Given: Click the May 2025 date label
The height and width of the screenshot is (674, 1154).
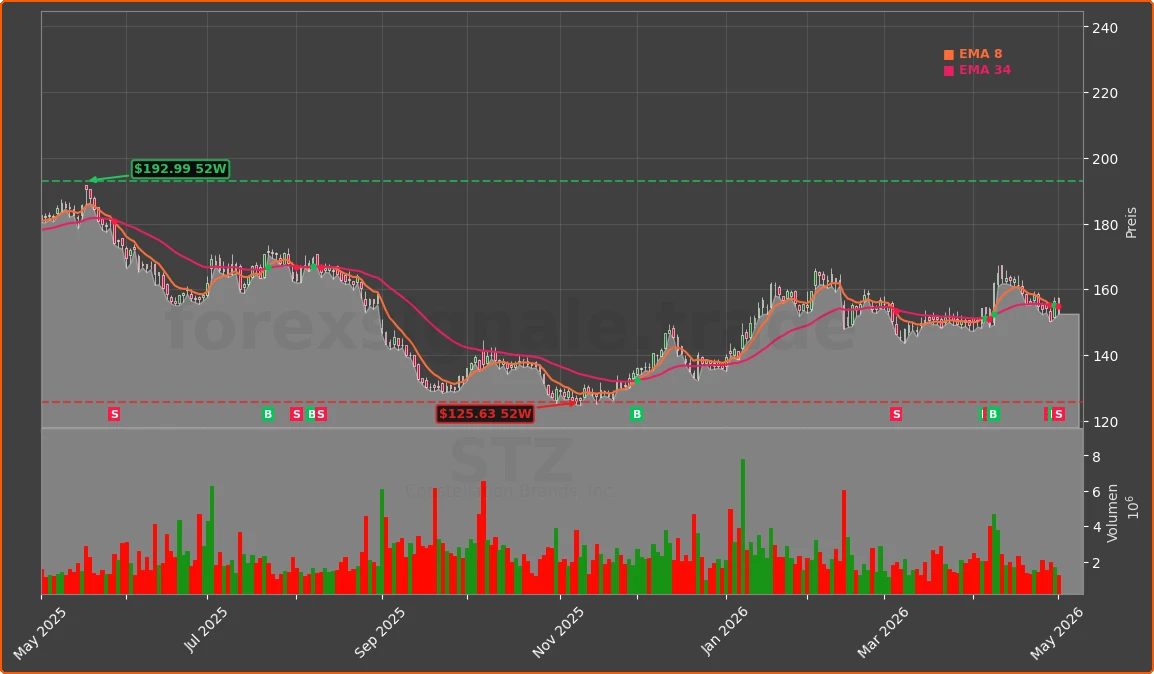Looking at the screenshot, I should 40,634.
